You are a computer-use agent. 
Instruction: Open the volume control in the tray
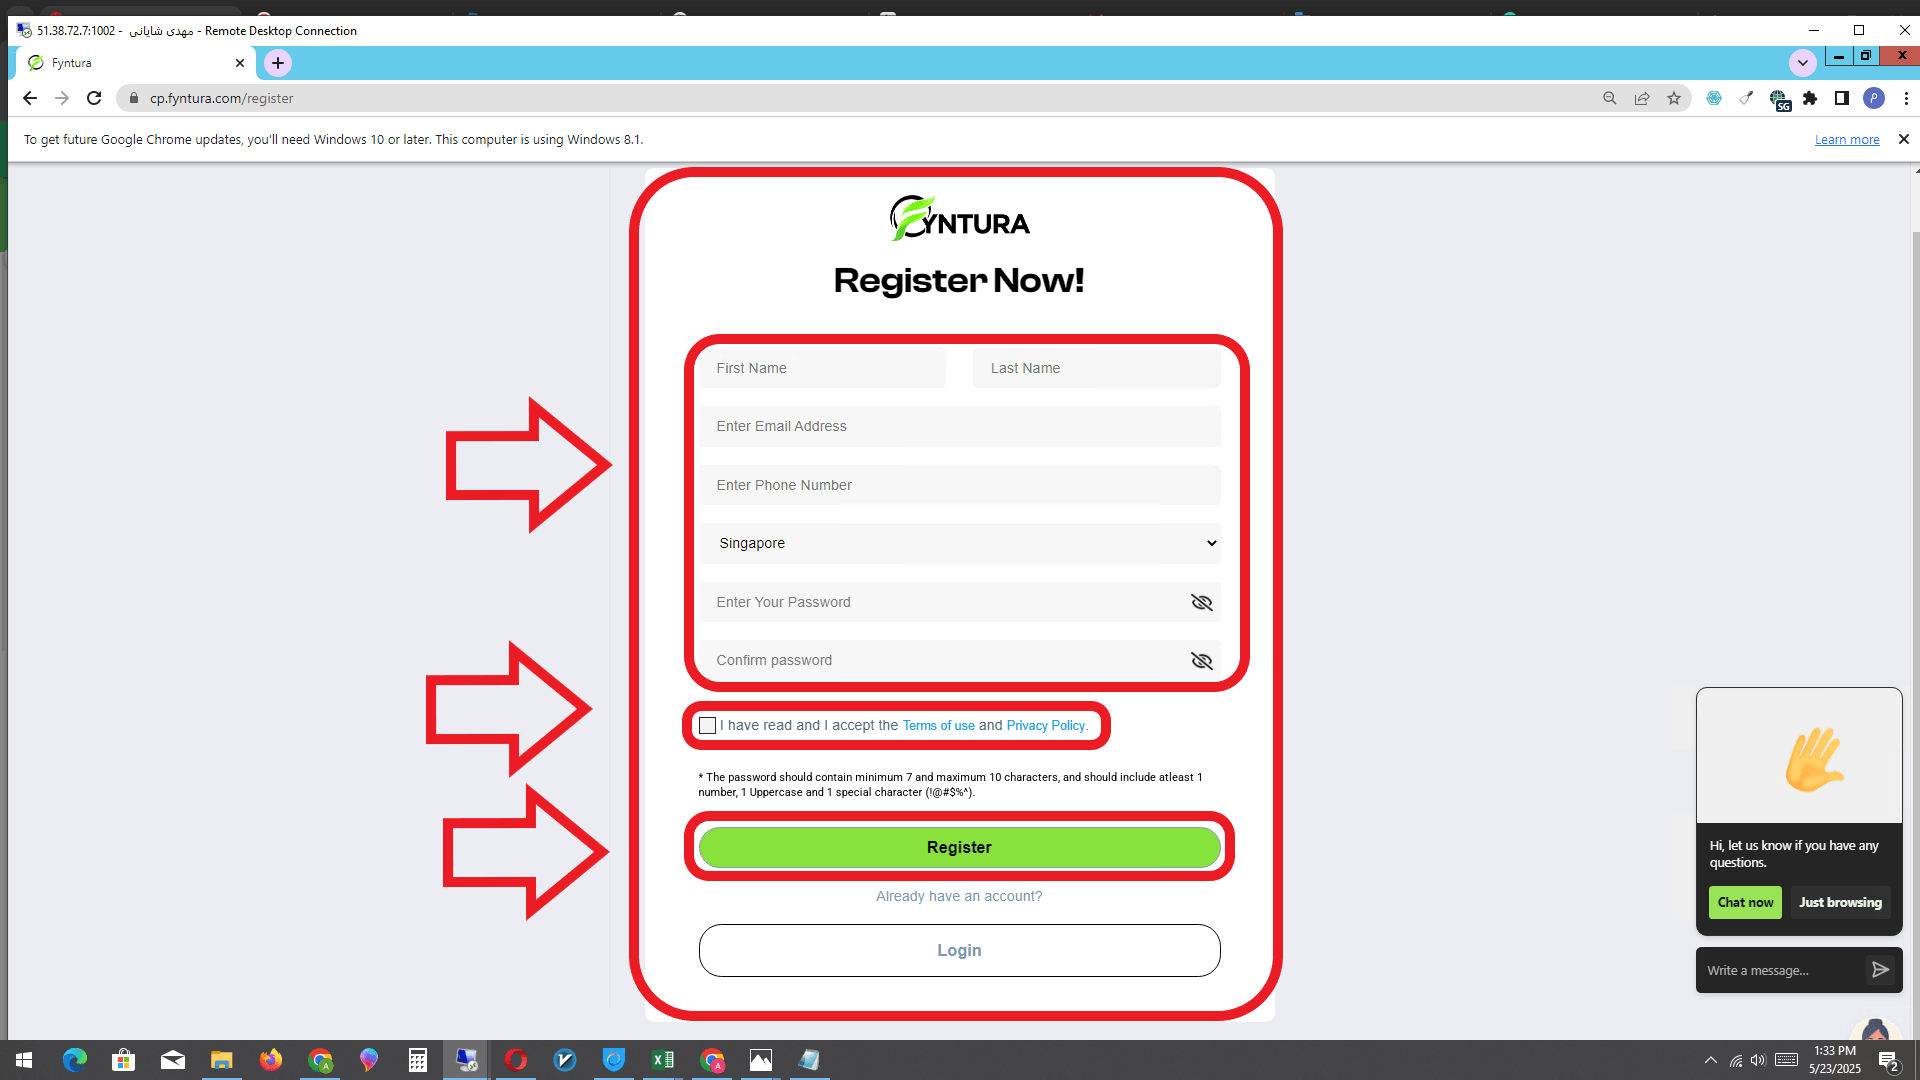1758,1060
